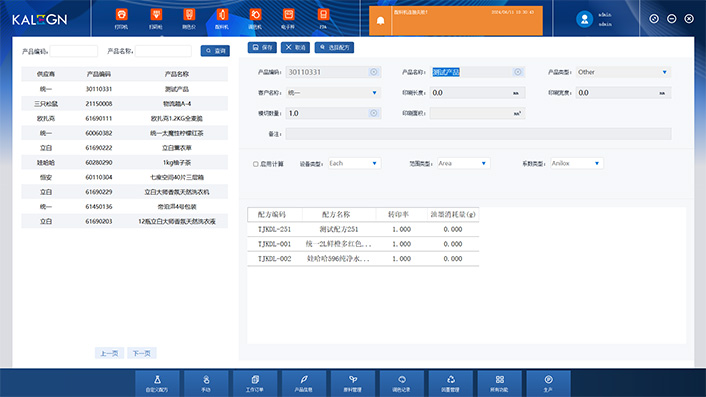The image size is (706, 397).
Task: Select product row 30110331
Action: (124, 89)
